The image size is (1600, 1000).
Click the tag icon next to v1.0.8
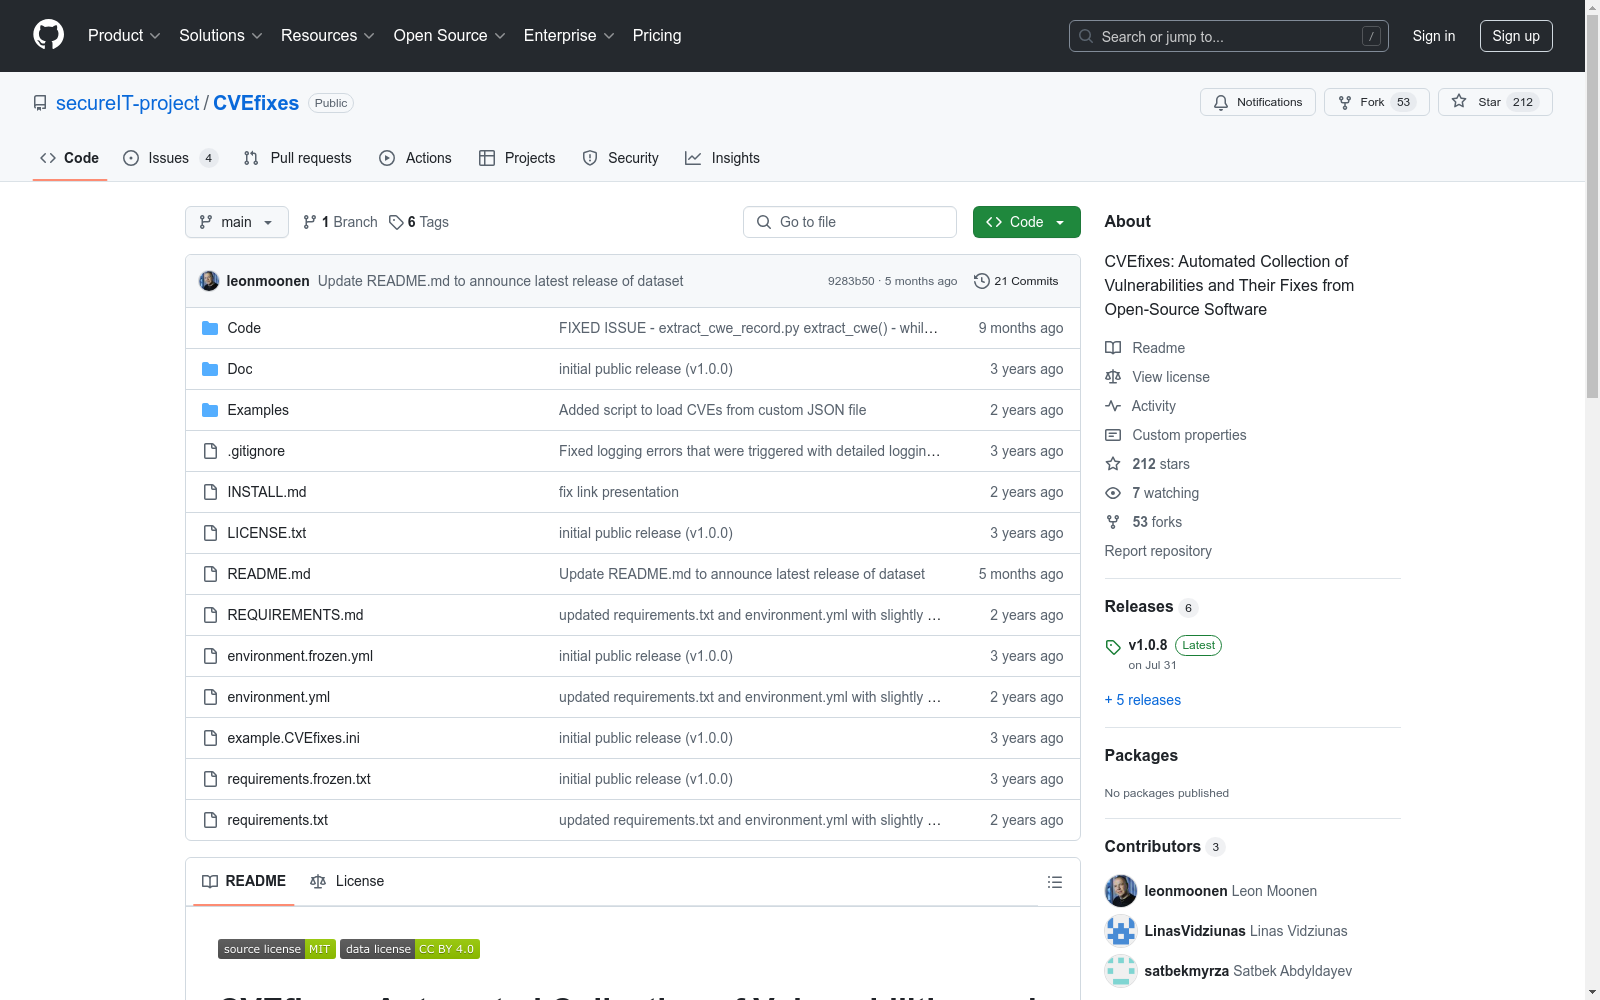coord(1113,647)
